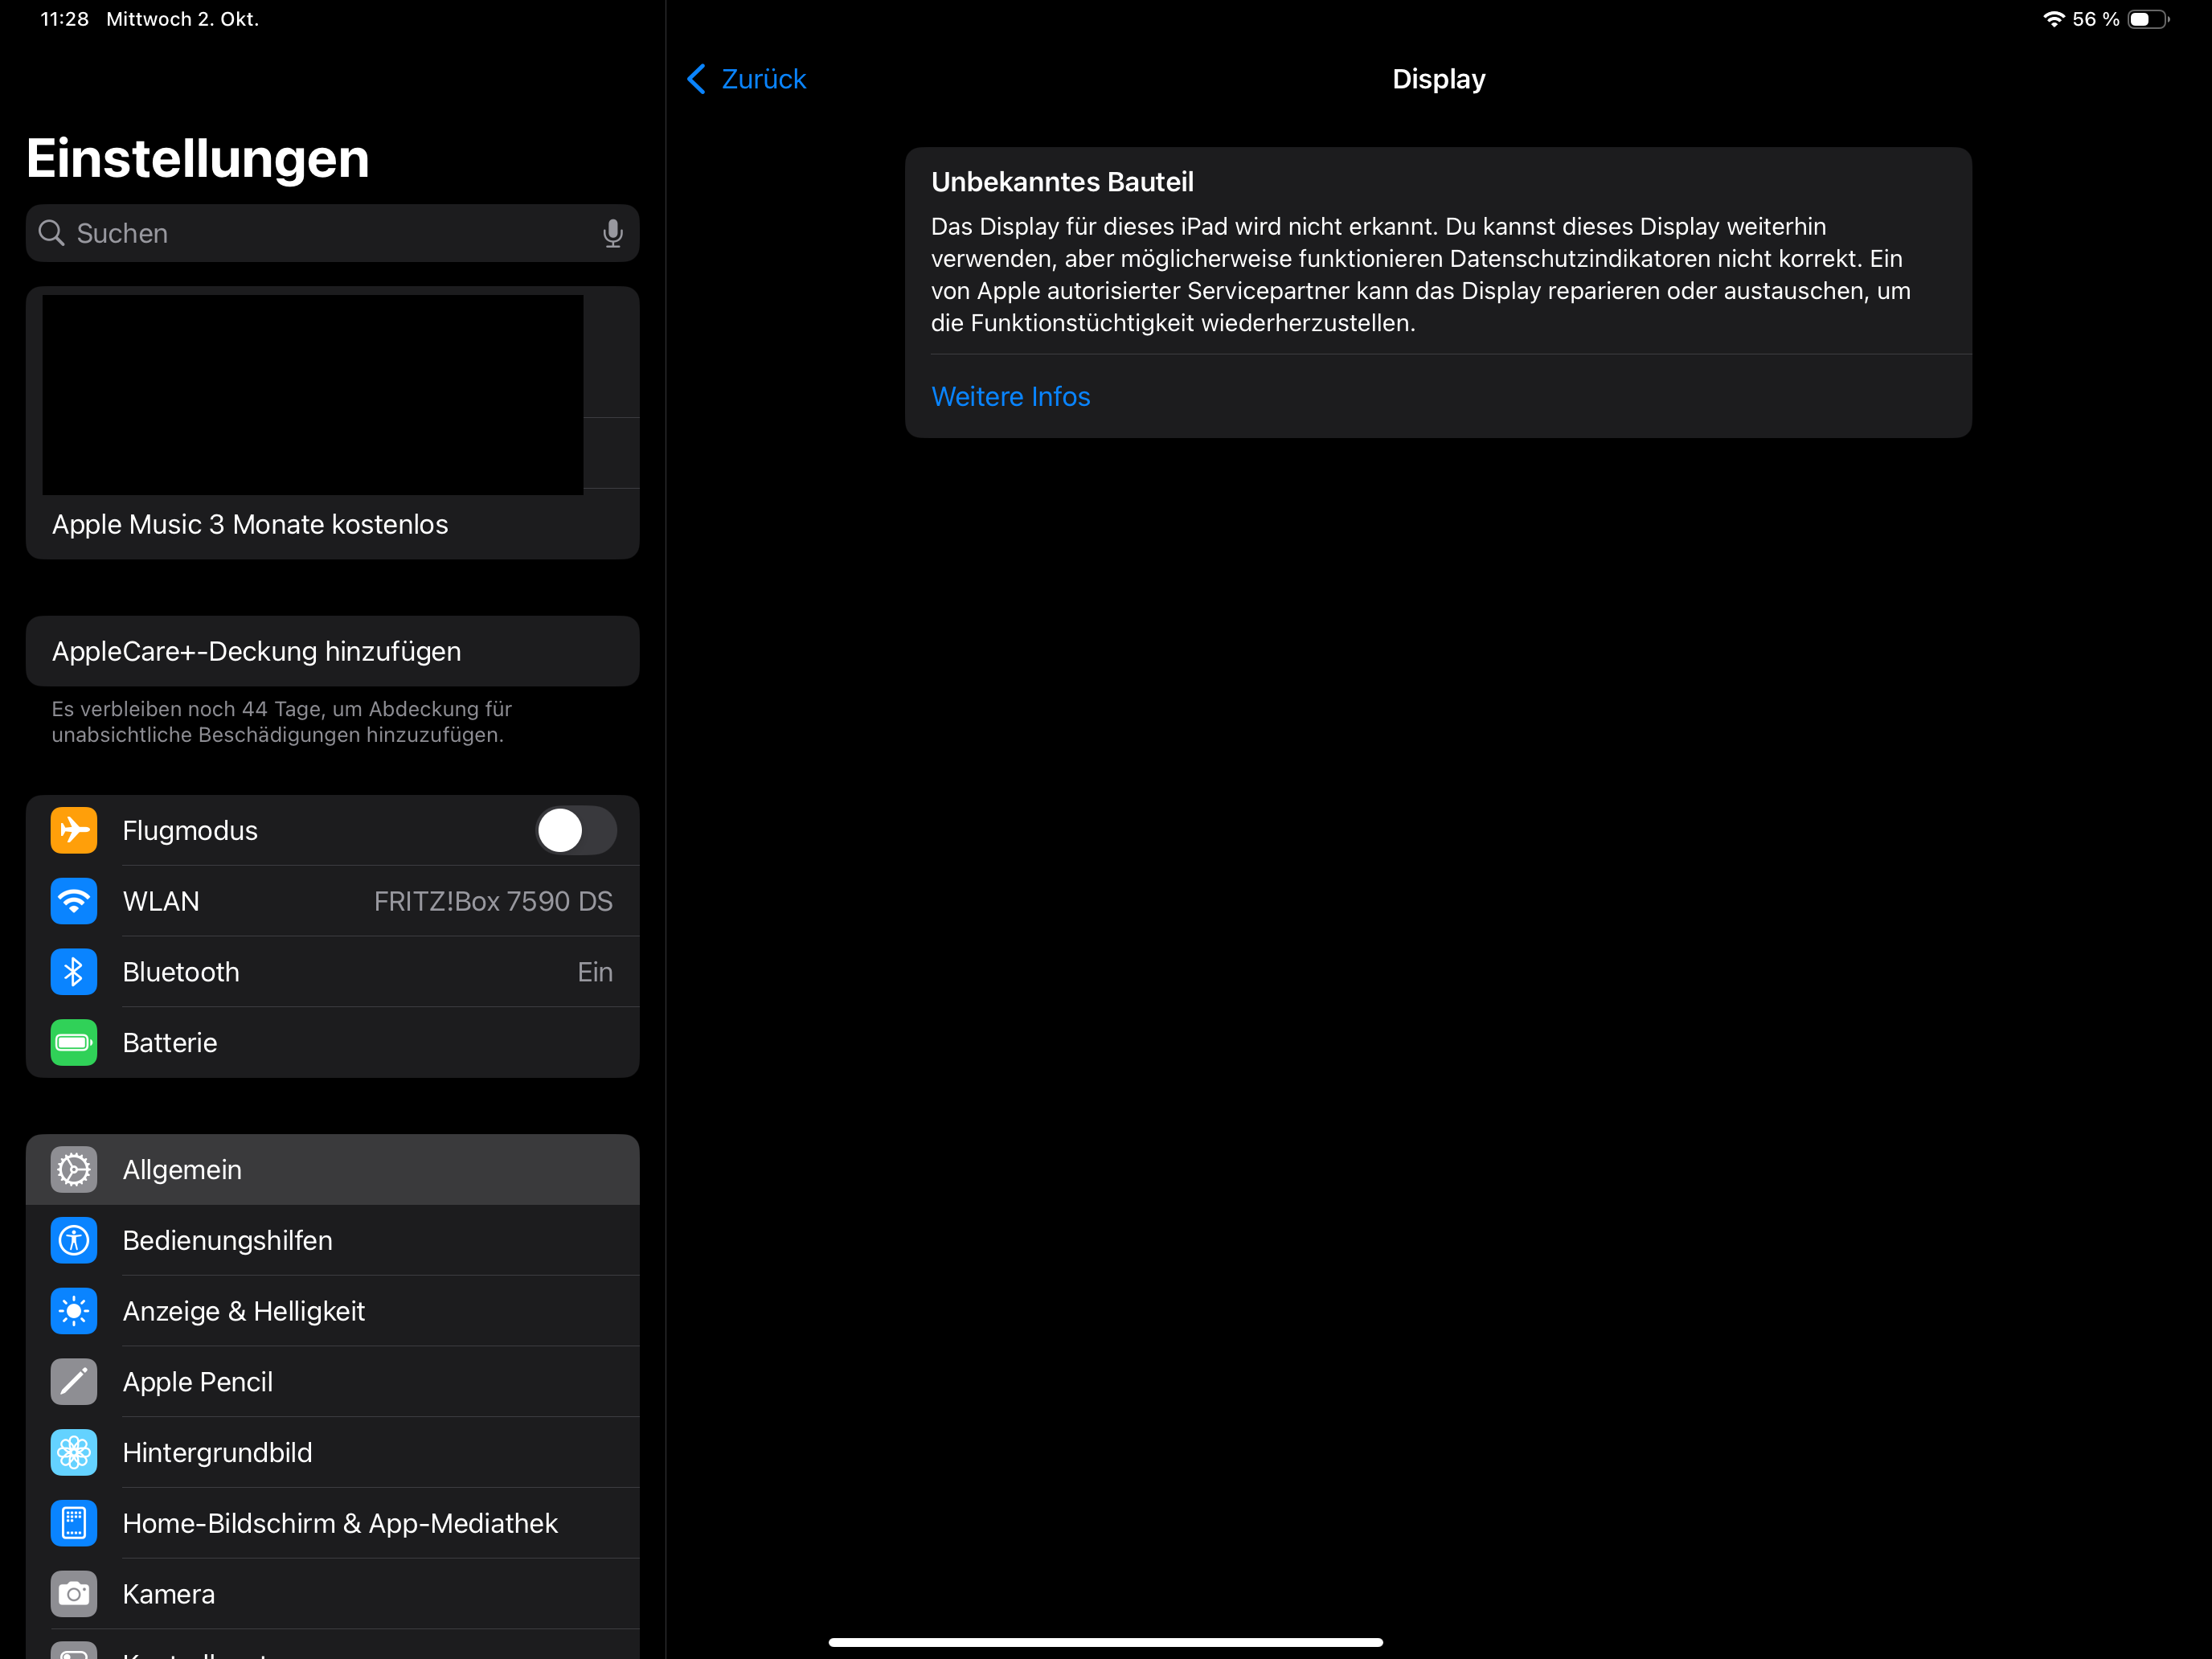
Task: Tap the Flugmodus airplane icon
Action: click(x=74, y=830)
